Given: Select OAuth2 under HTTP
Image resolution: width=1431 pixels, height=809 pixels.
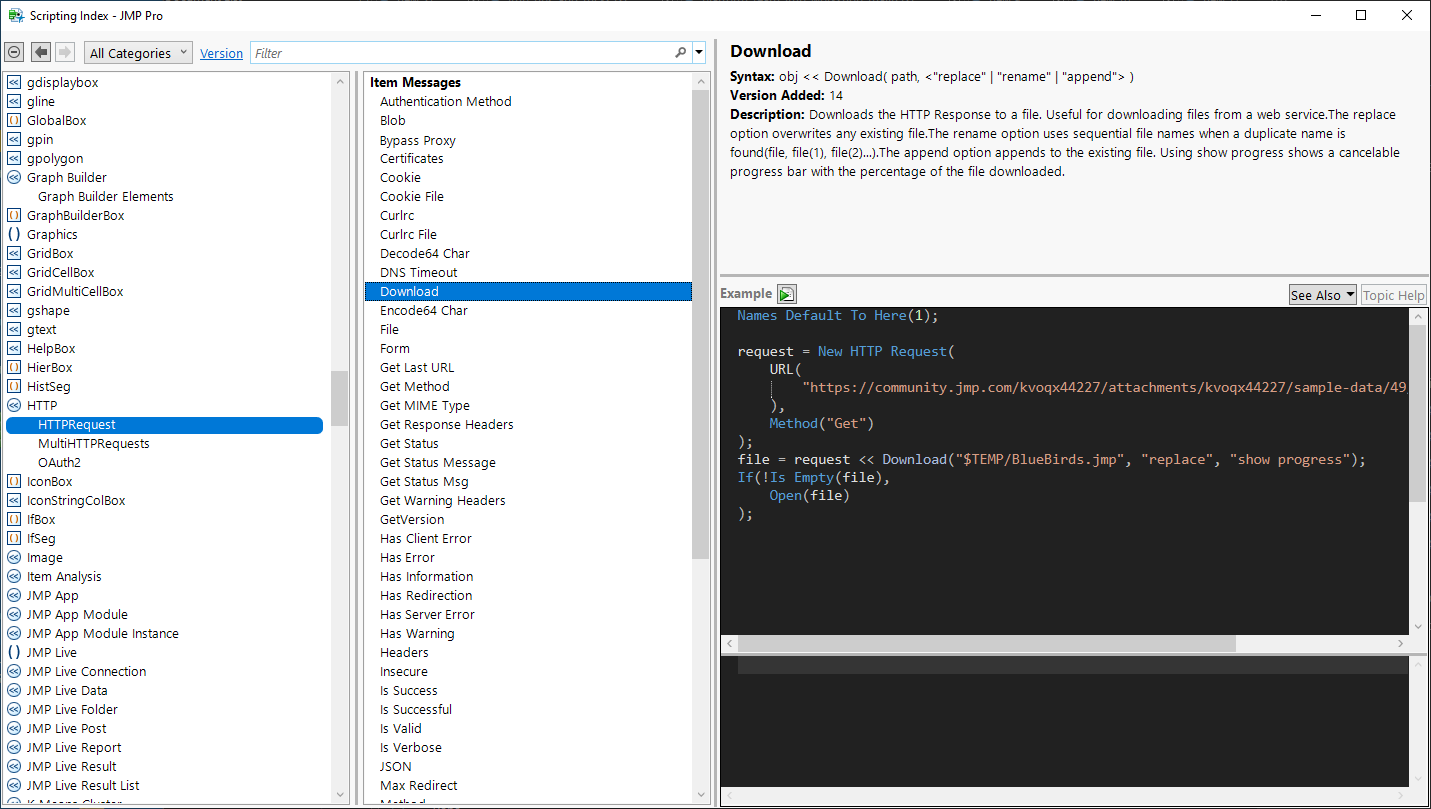Looking at the screenshot, I should pos(59,463).
